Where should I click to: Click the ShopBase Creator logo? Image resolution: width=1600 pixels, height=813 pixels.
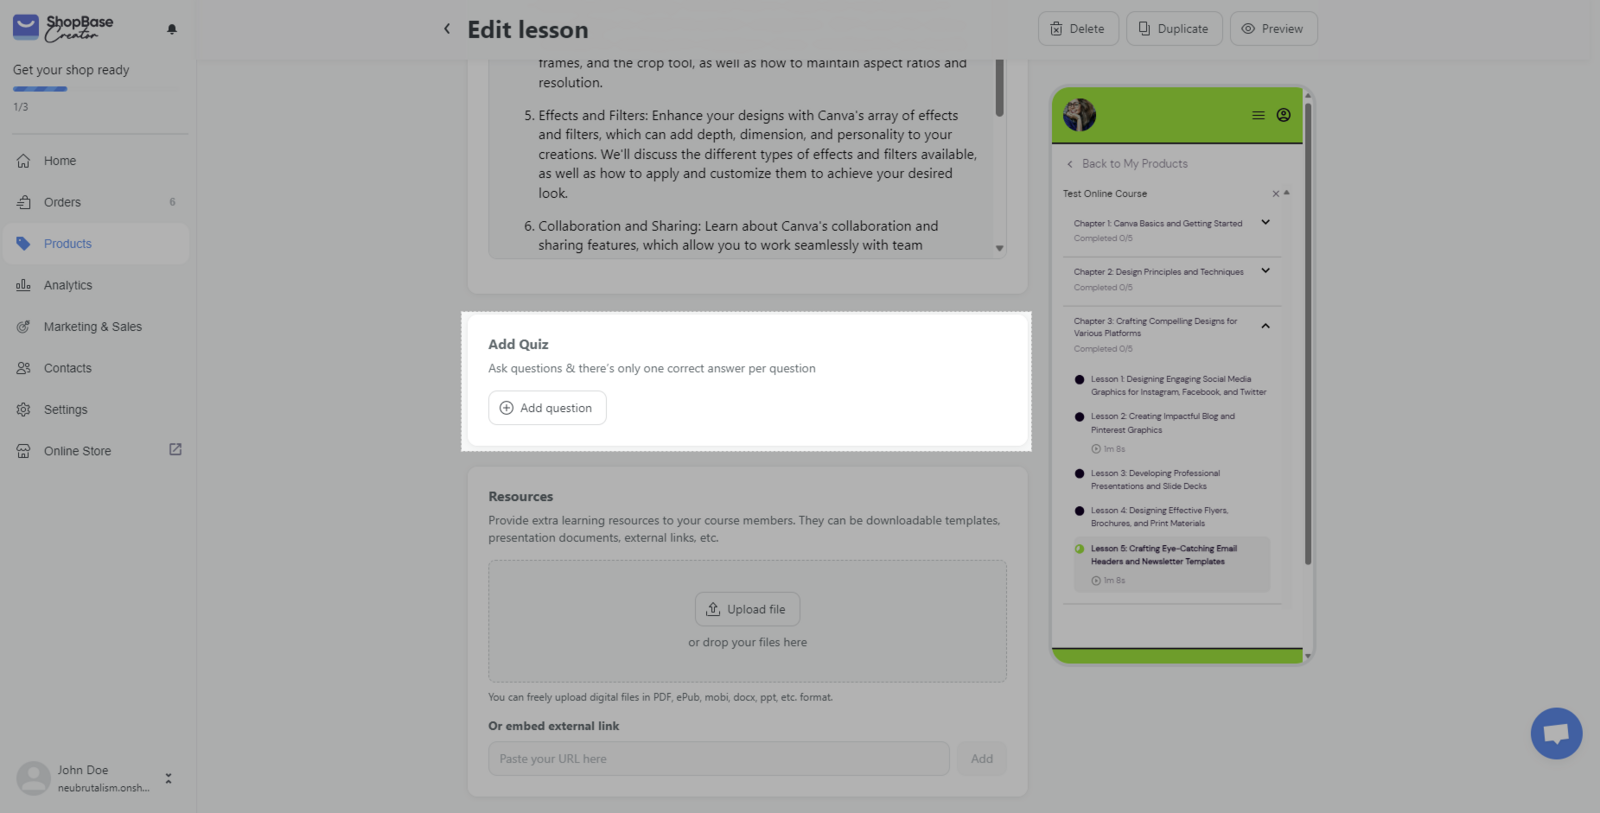tap(63, 28)
